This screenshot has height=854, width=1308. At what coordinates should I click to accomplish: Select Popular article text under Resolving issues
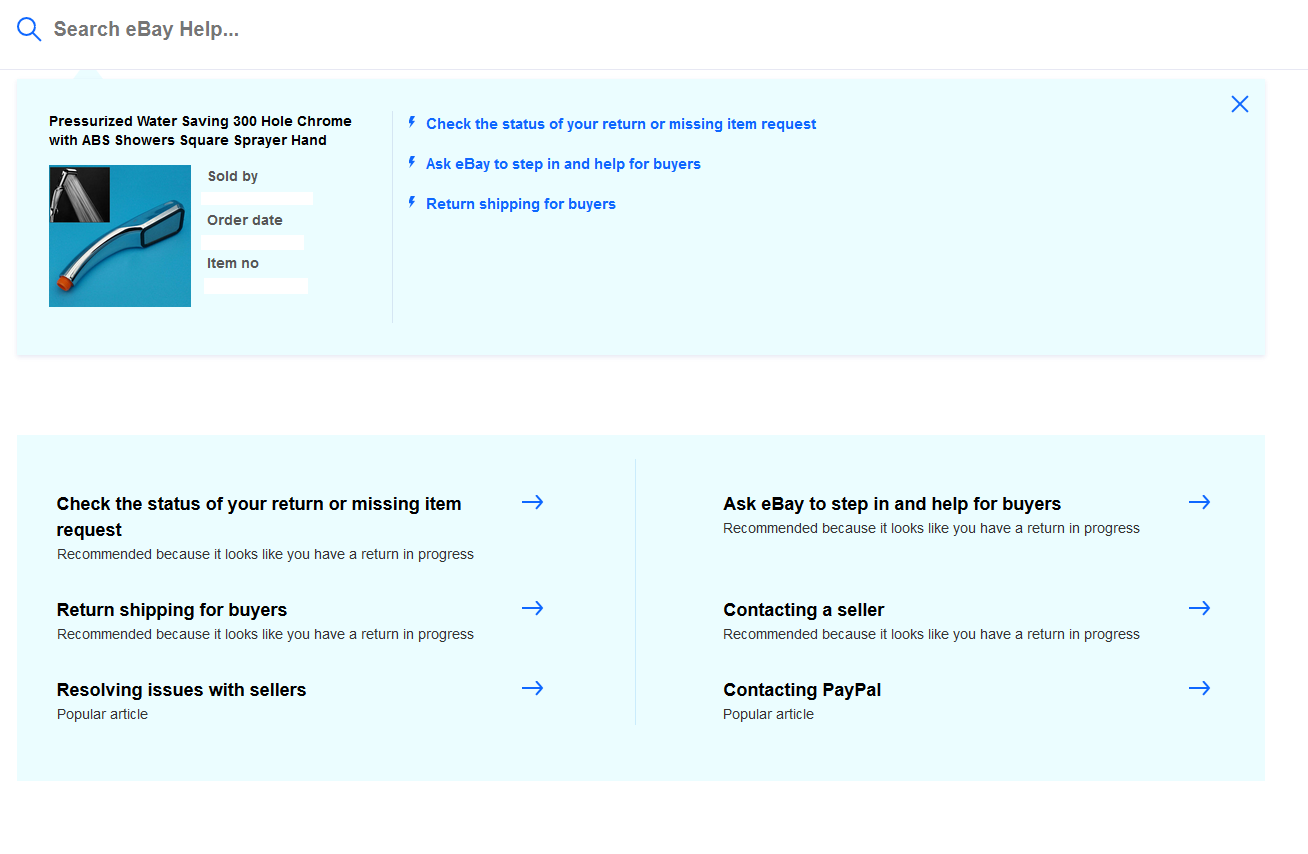tap(102, 714)
